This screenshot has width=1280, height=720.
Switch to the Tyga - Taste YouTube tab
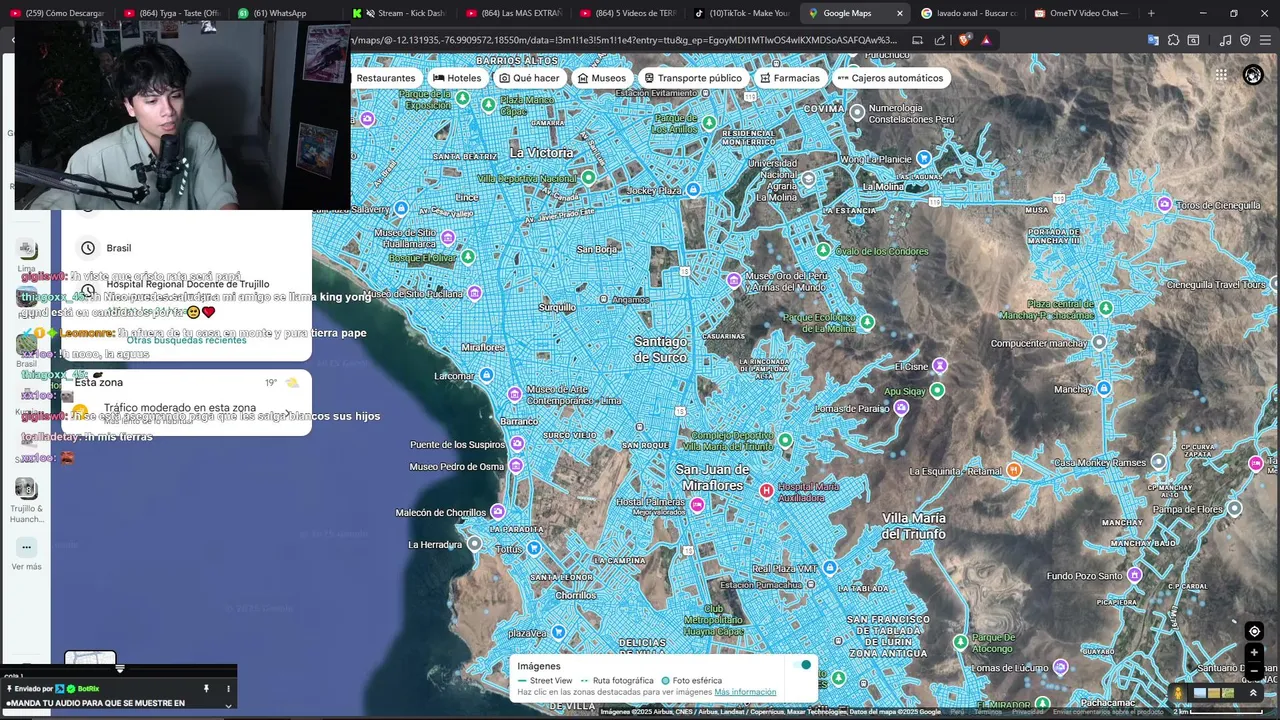pos(172,13)
